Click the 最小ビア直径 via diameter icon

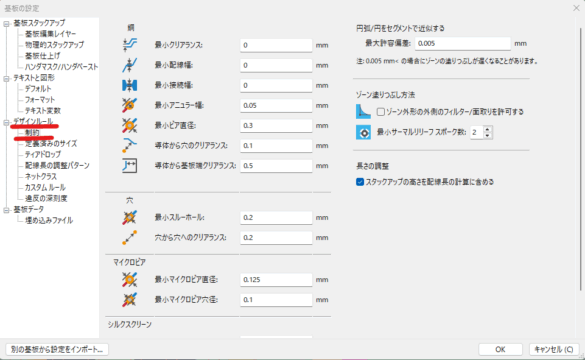point(129,125)
